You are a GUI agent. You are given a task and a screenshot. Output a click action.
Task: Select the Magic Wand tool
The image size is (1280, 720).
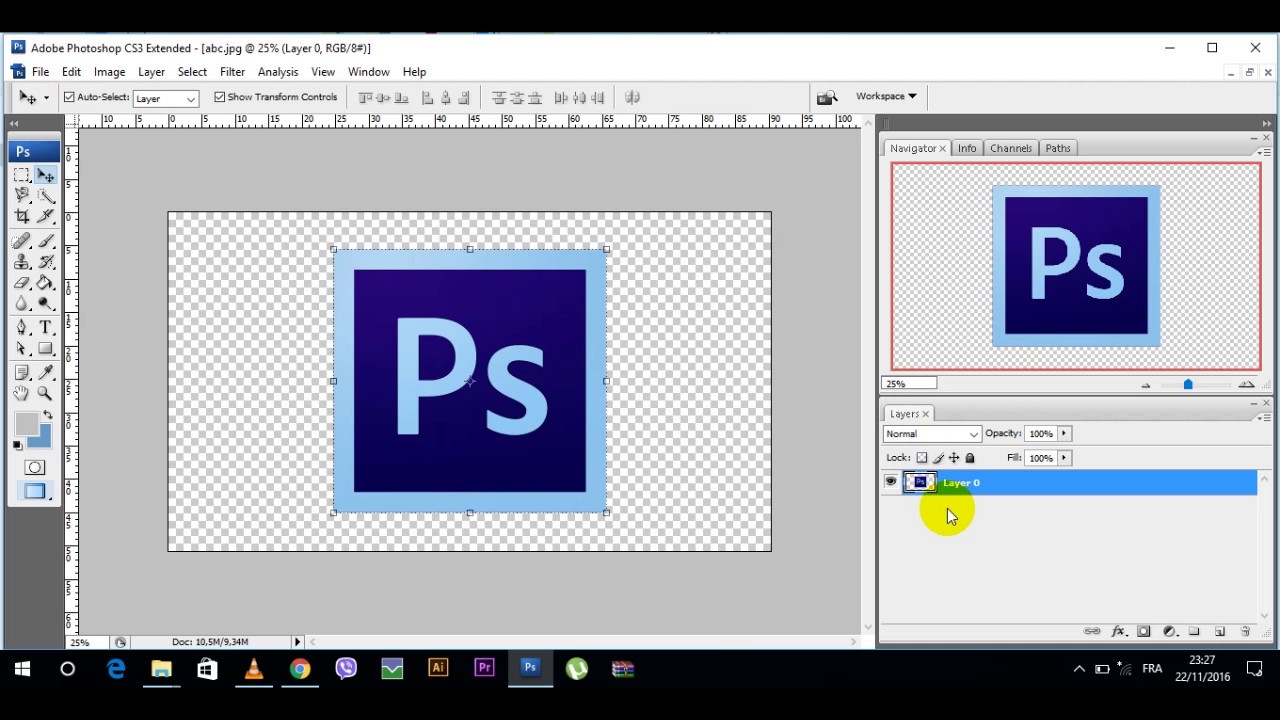pos(46,196)
